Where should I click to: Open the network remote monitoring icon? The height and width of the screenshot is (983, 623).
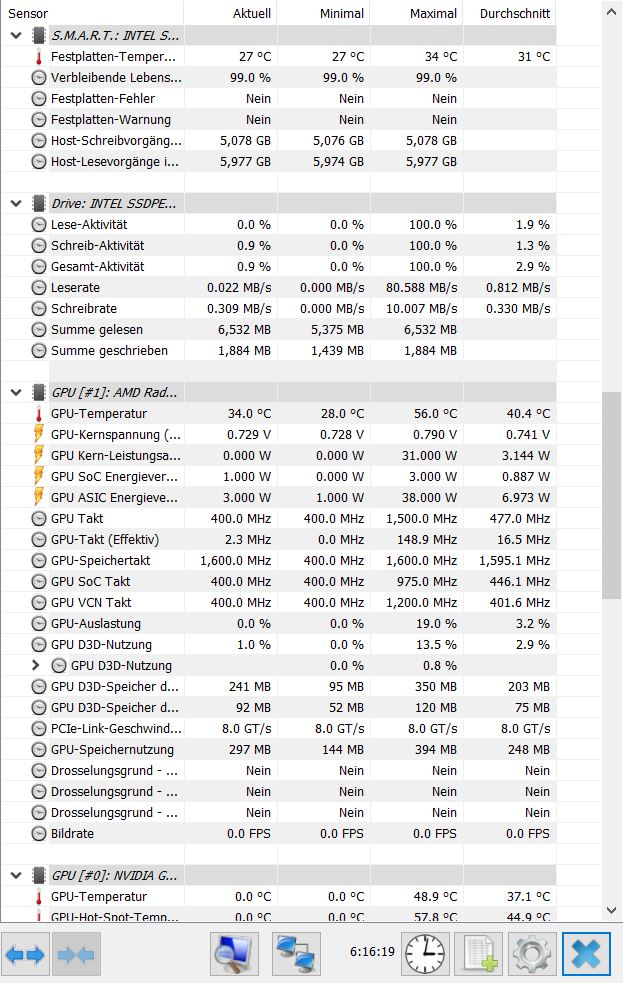click(x=296, y=955)
